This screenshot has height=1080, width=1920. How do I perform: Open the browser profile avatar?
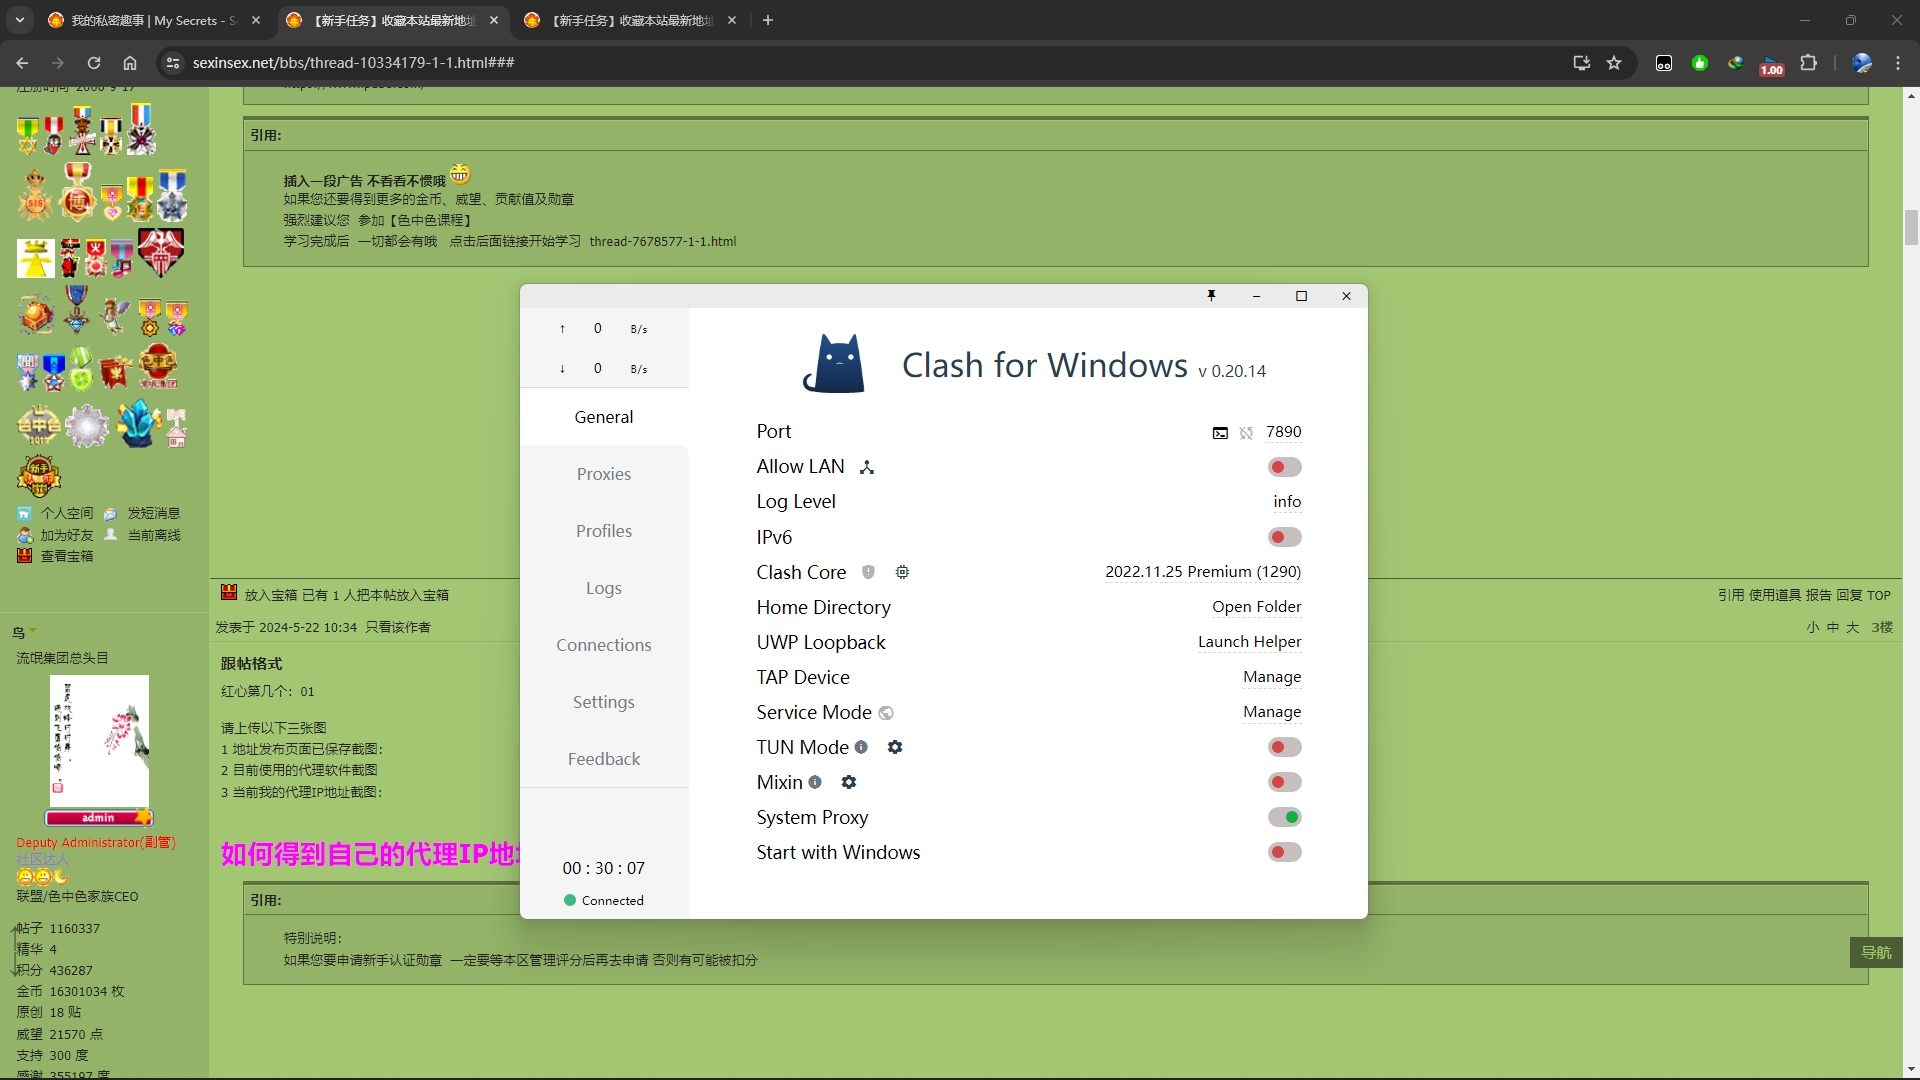point(1862,63)
